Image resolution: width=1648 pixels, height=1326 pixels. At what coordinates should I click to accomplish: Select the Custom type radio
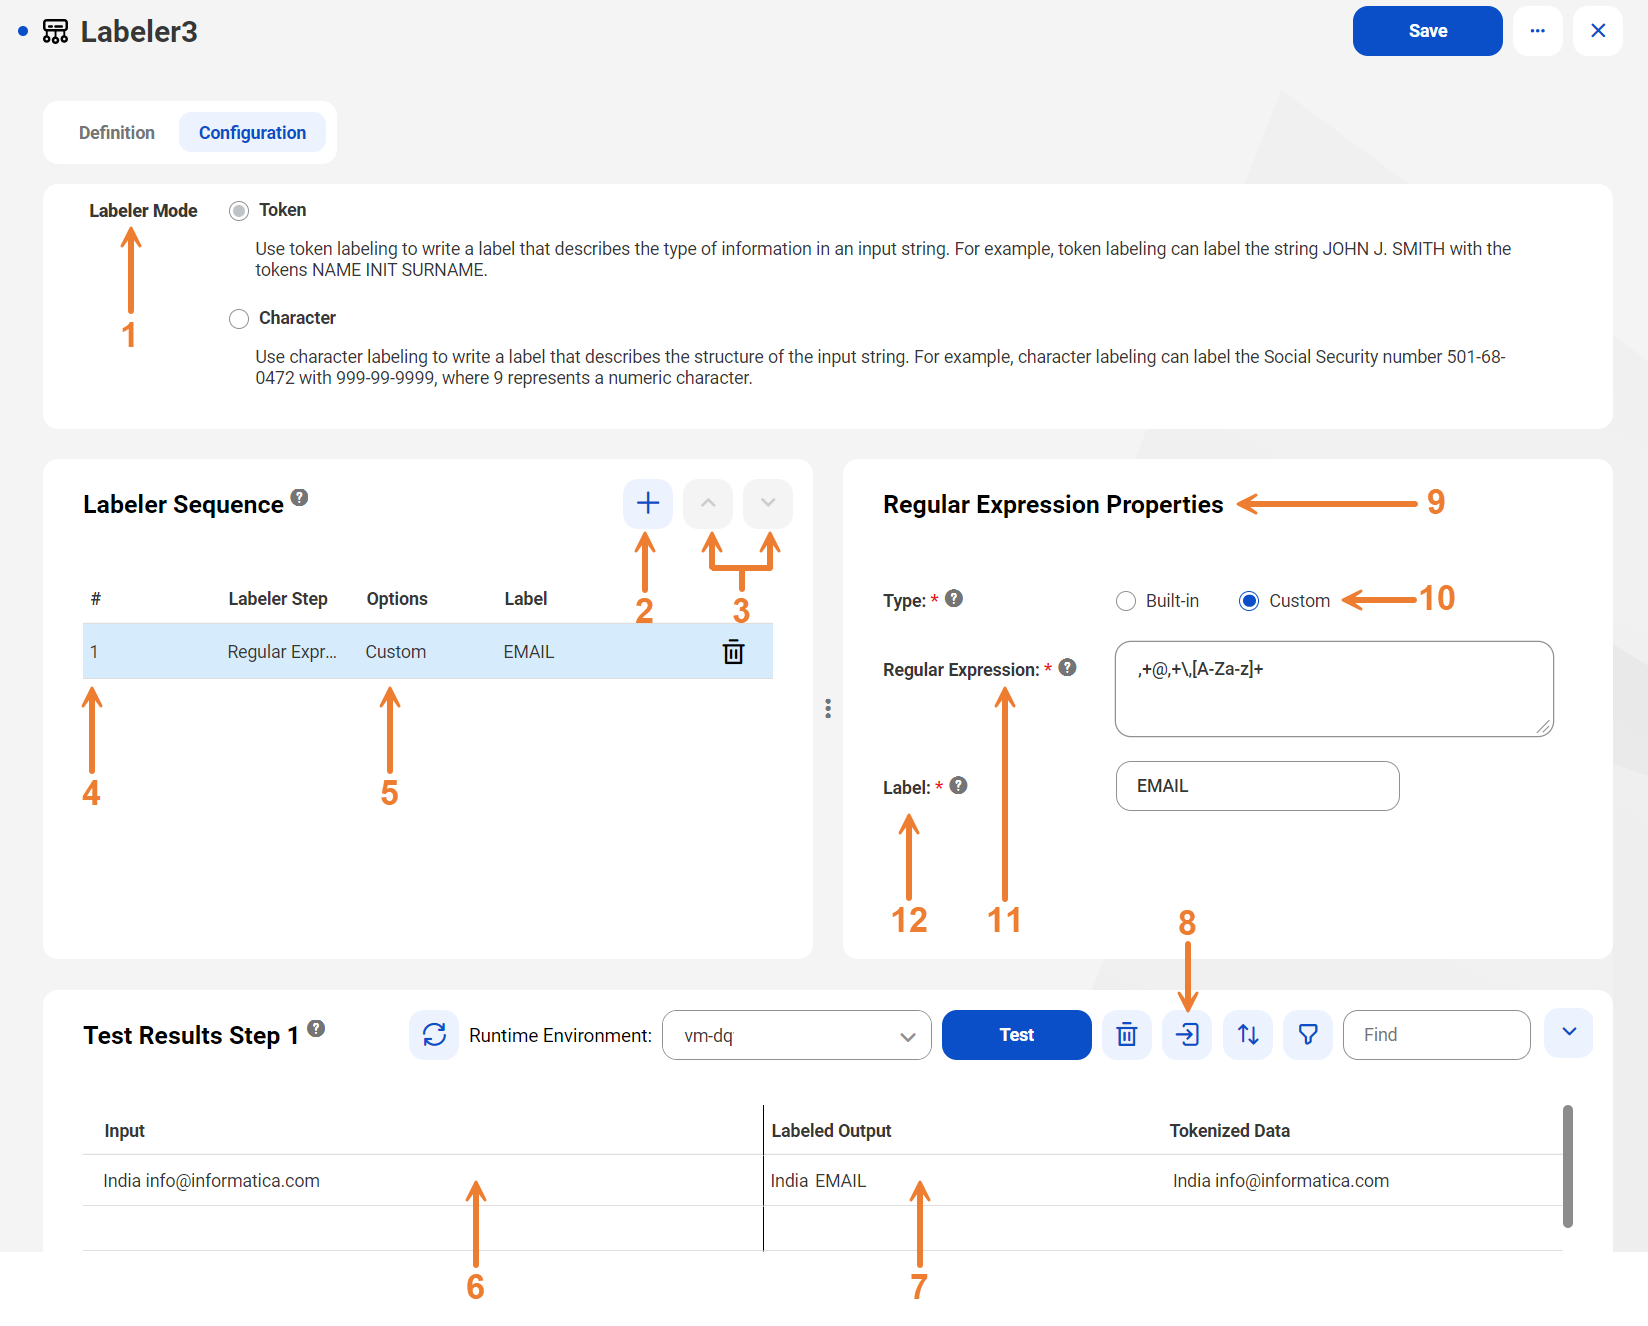tap(1249, 601)
